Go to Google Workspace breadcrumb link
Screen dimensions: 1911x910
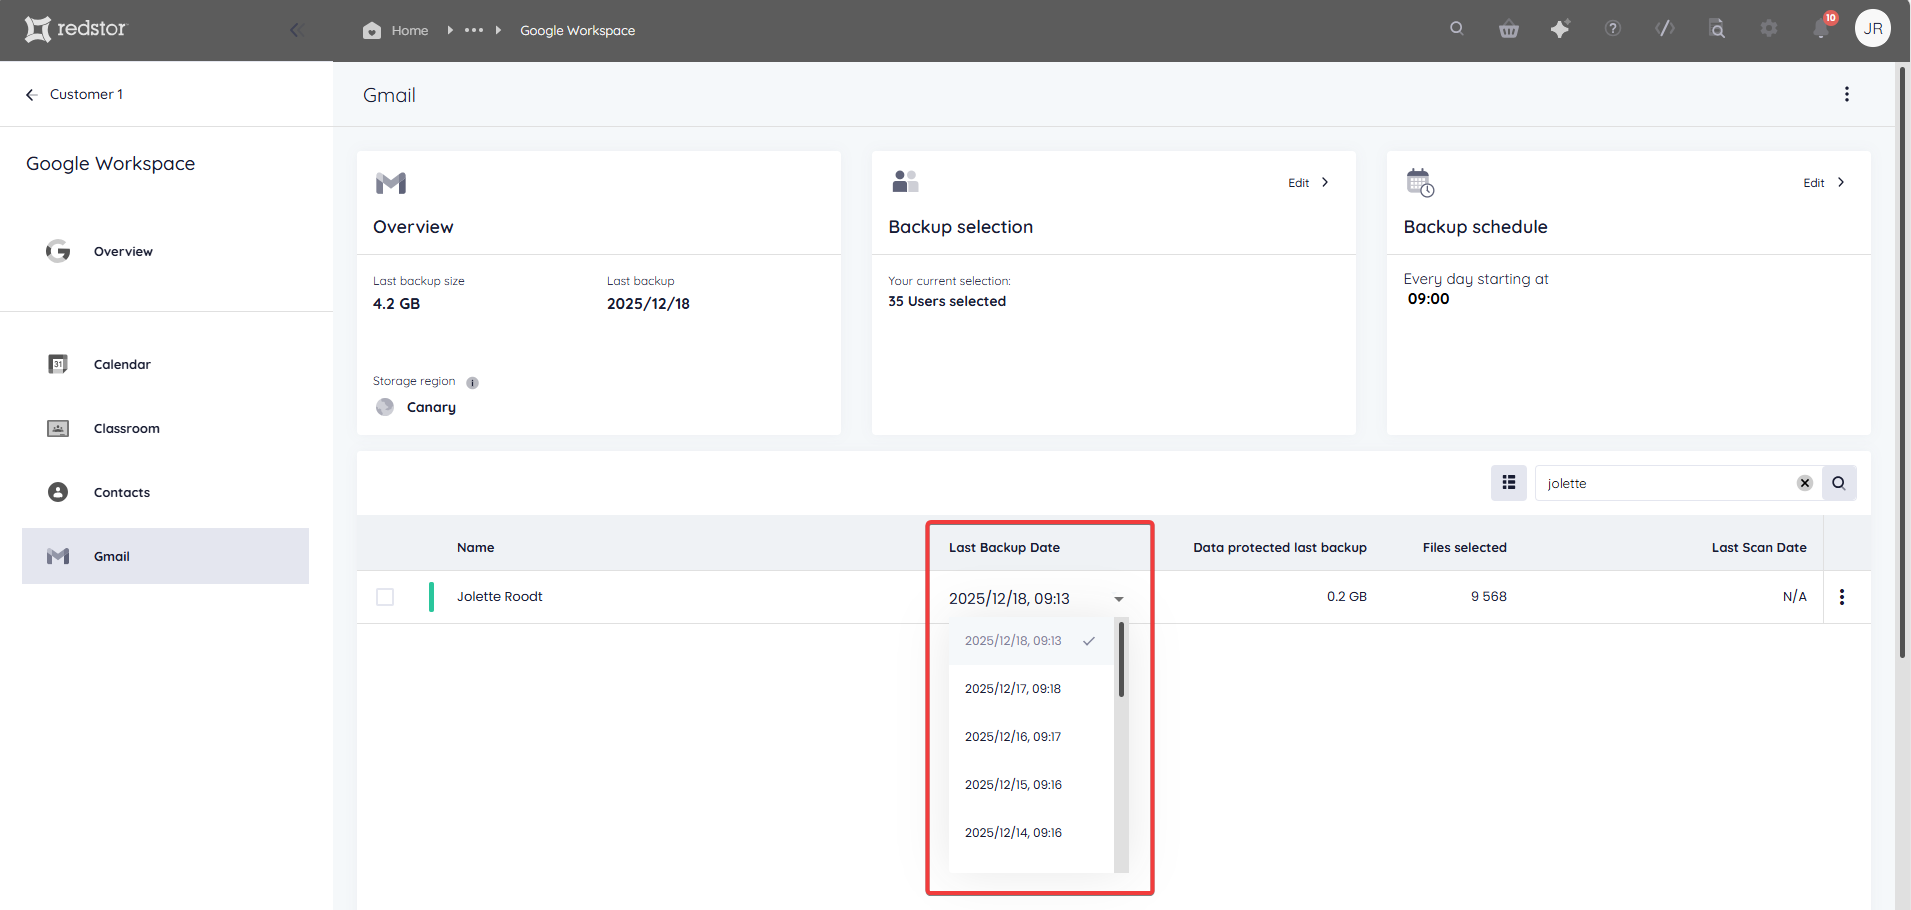point(577,31)
